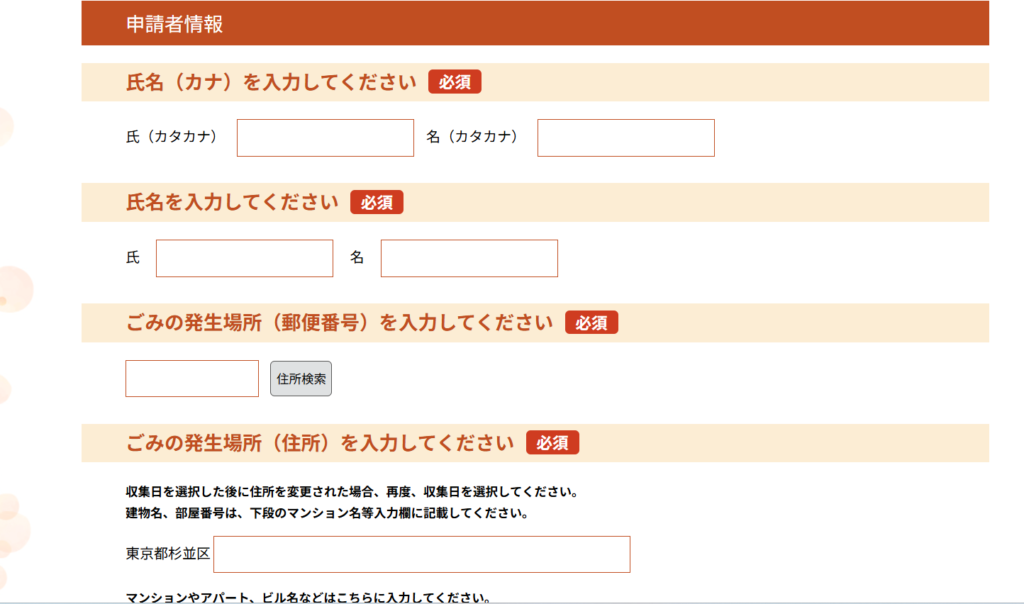
Task: Click the 必須 badge beside the 住所 heading
Action: (553, 443)
